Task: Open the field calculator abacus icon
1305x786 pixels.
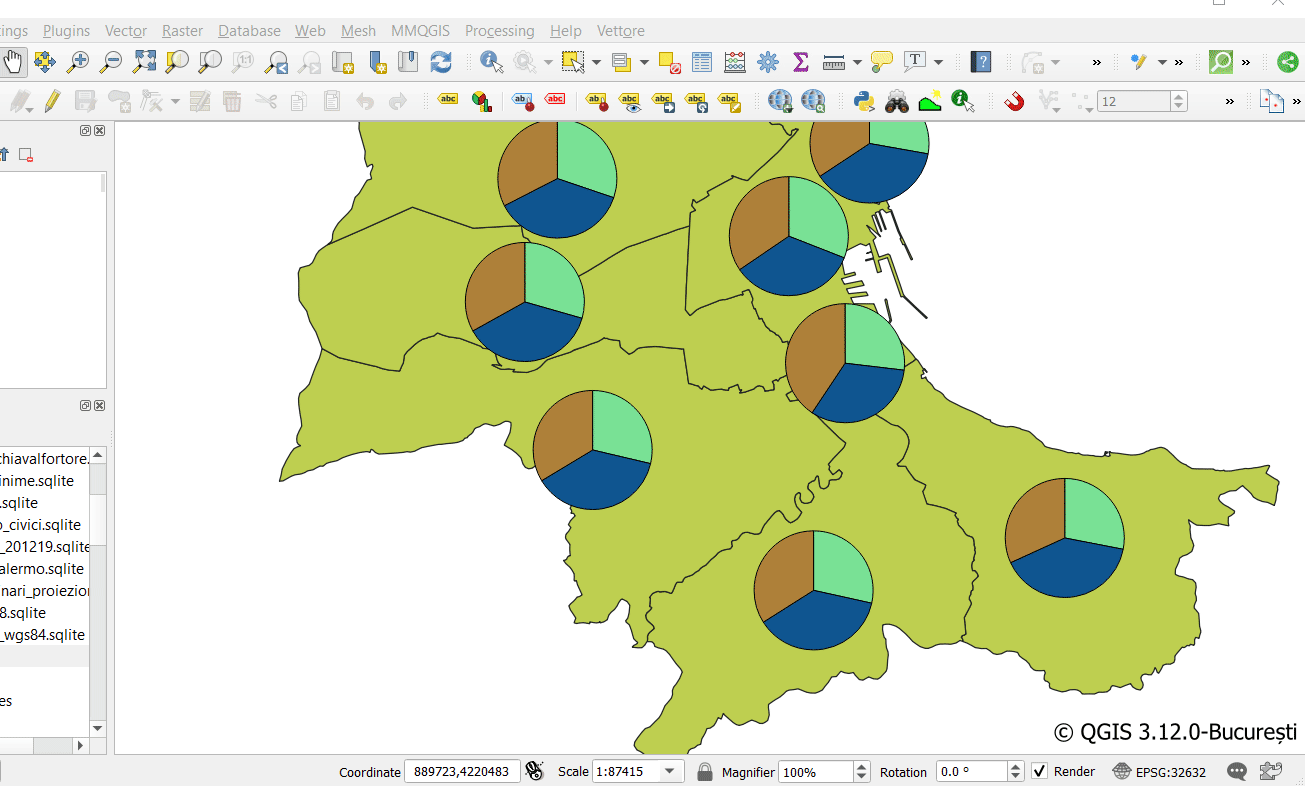Action: [x=735, y=62]
